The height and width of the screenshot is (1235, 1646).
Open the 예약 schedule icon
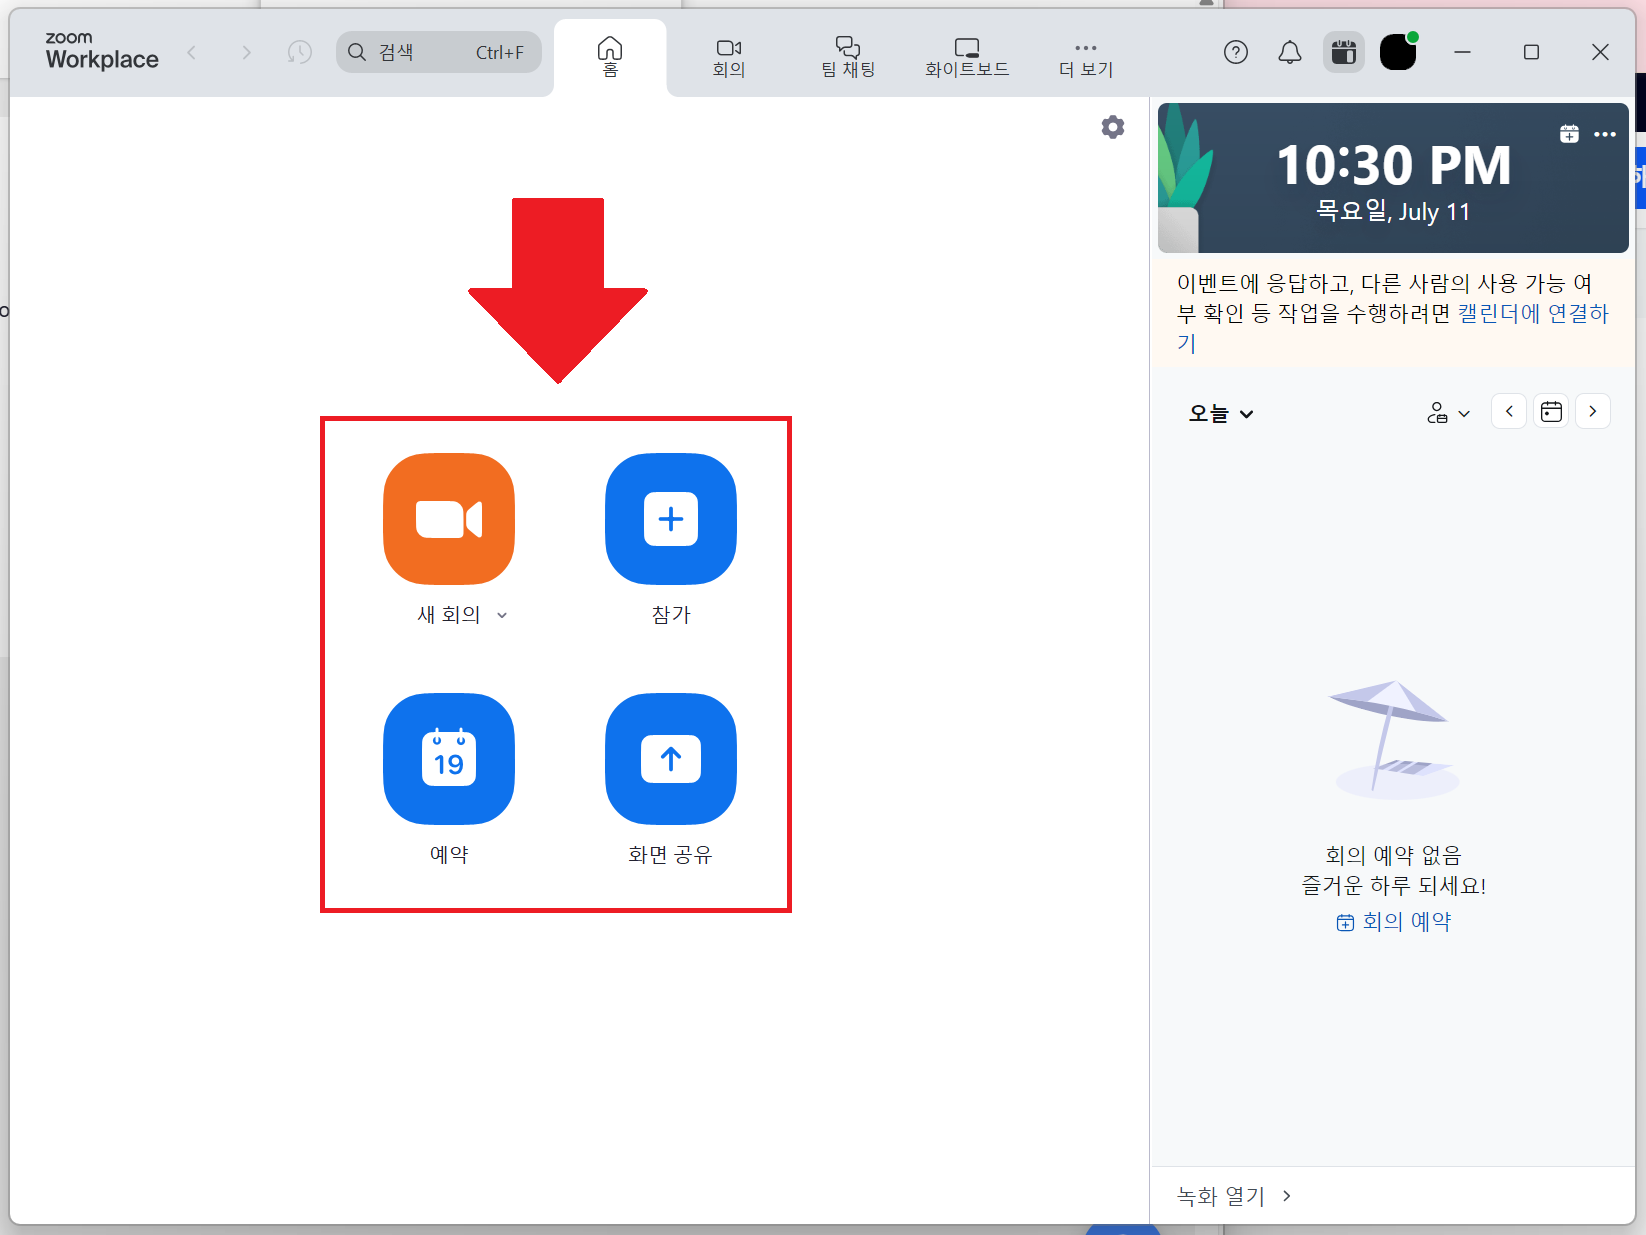click(448, 760)
